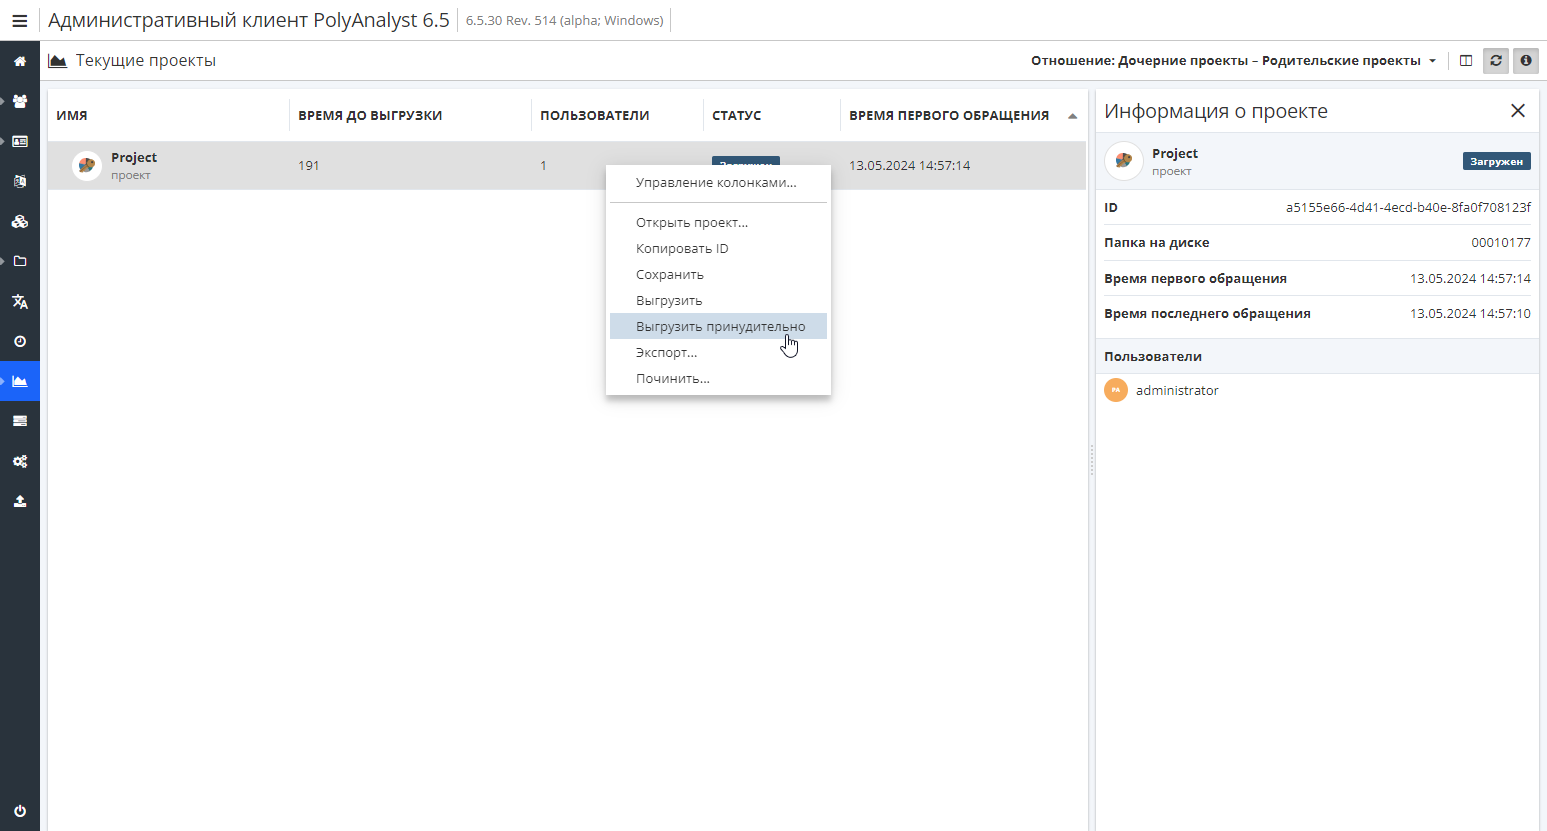Sort by 'ВРЕМЯ ДО ВЫГРУЗКИ' column header

tap(370, 115)
